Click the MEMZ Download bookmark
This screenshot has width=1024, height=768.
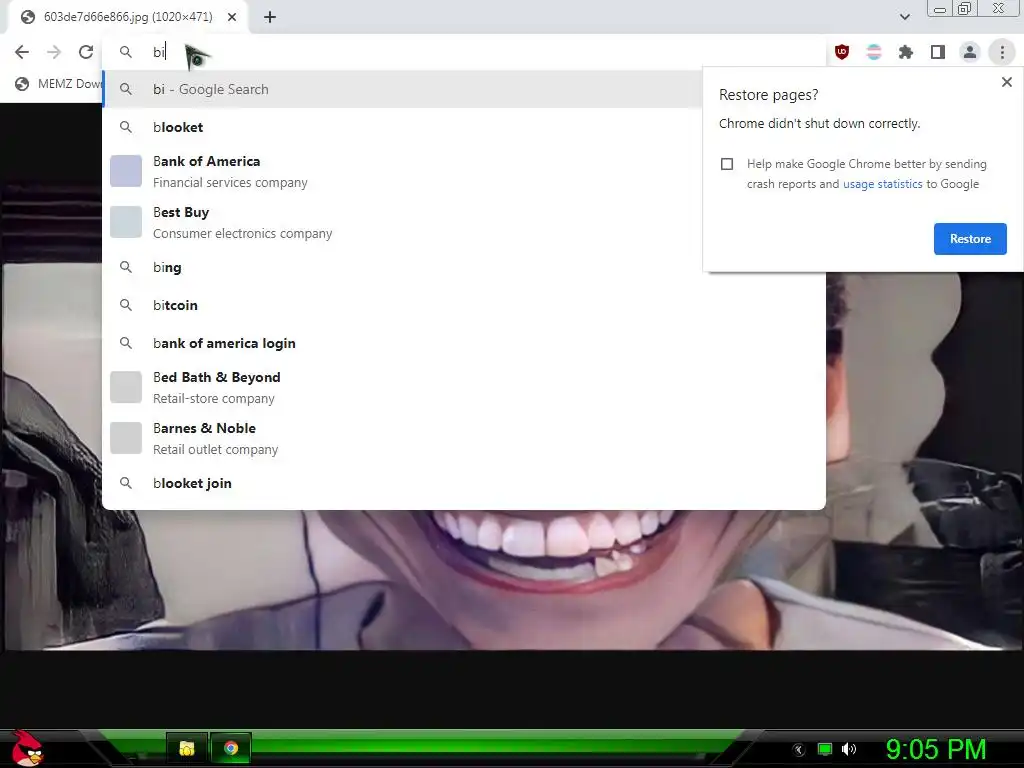click(59, 84)
